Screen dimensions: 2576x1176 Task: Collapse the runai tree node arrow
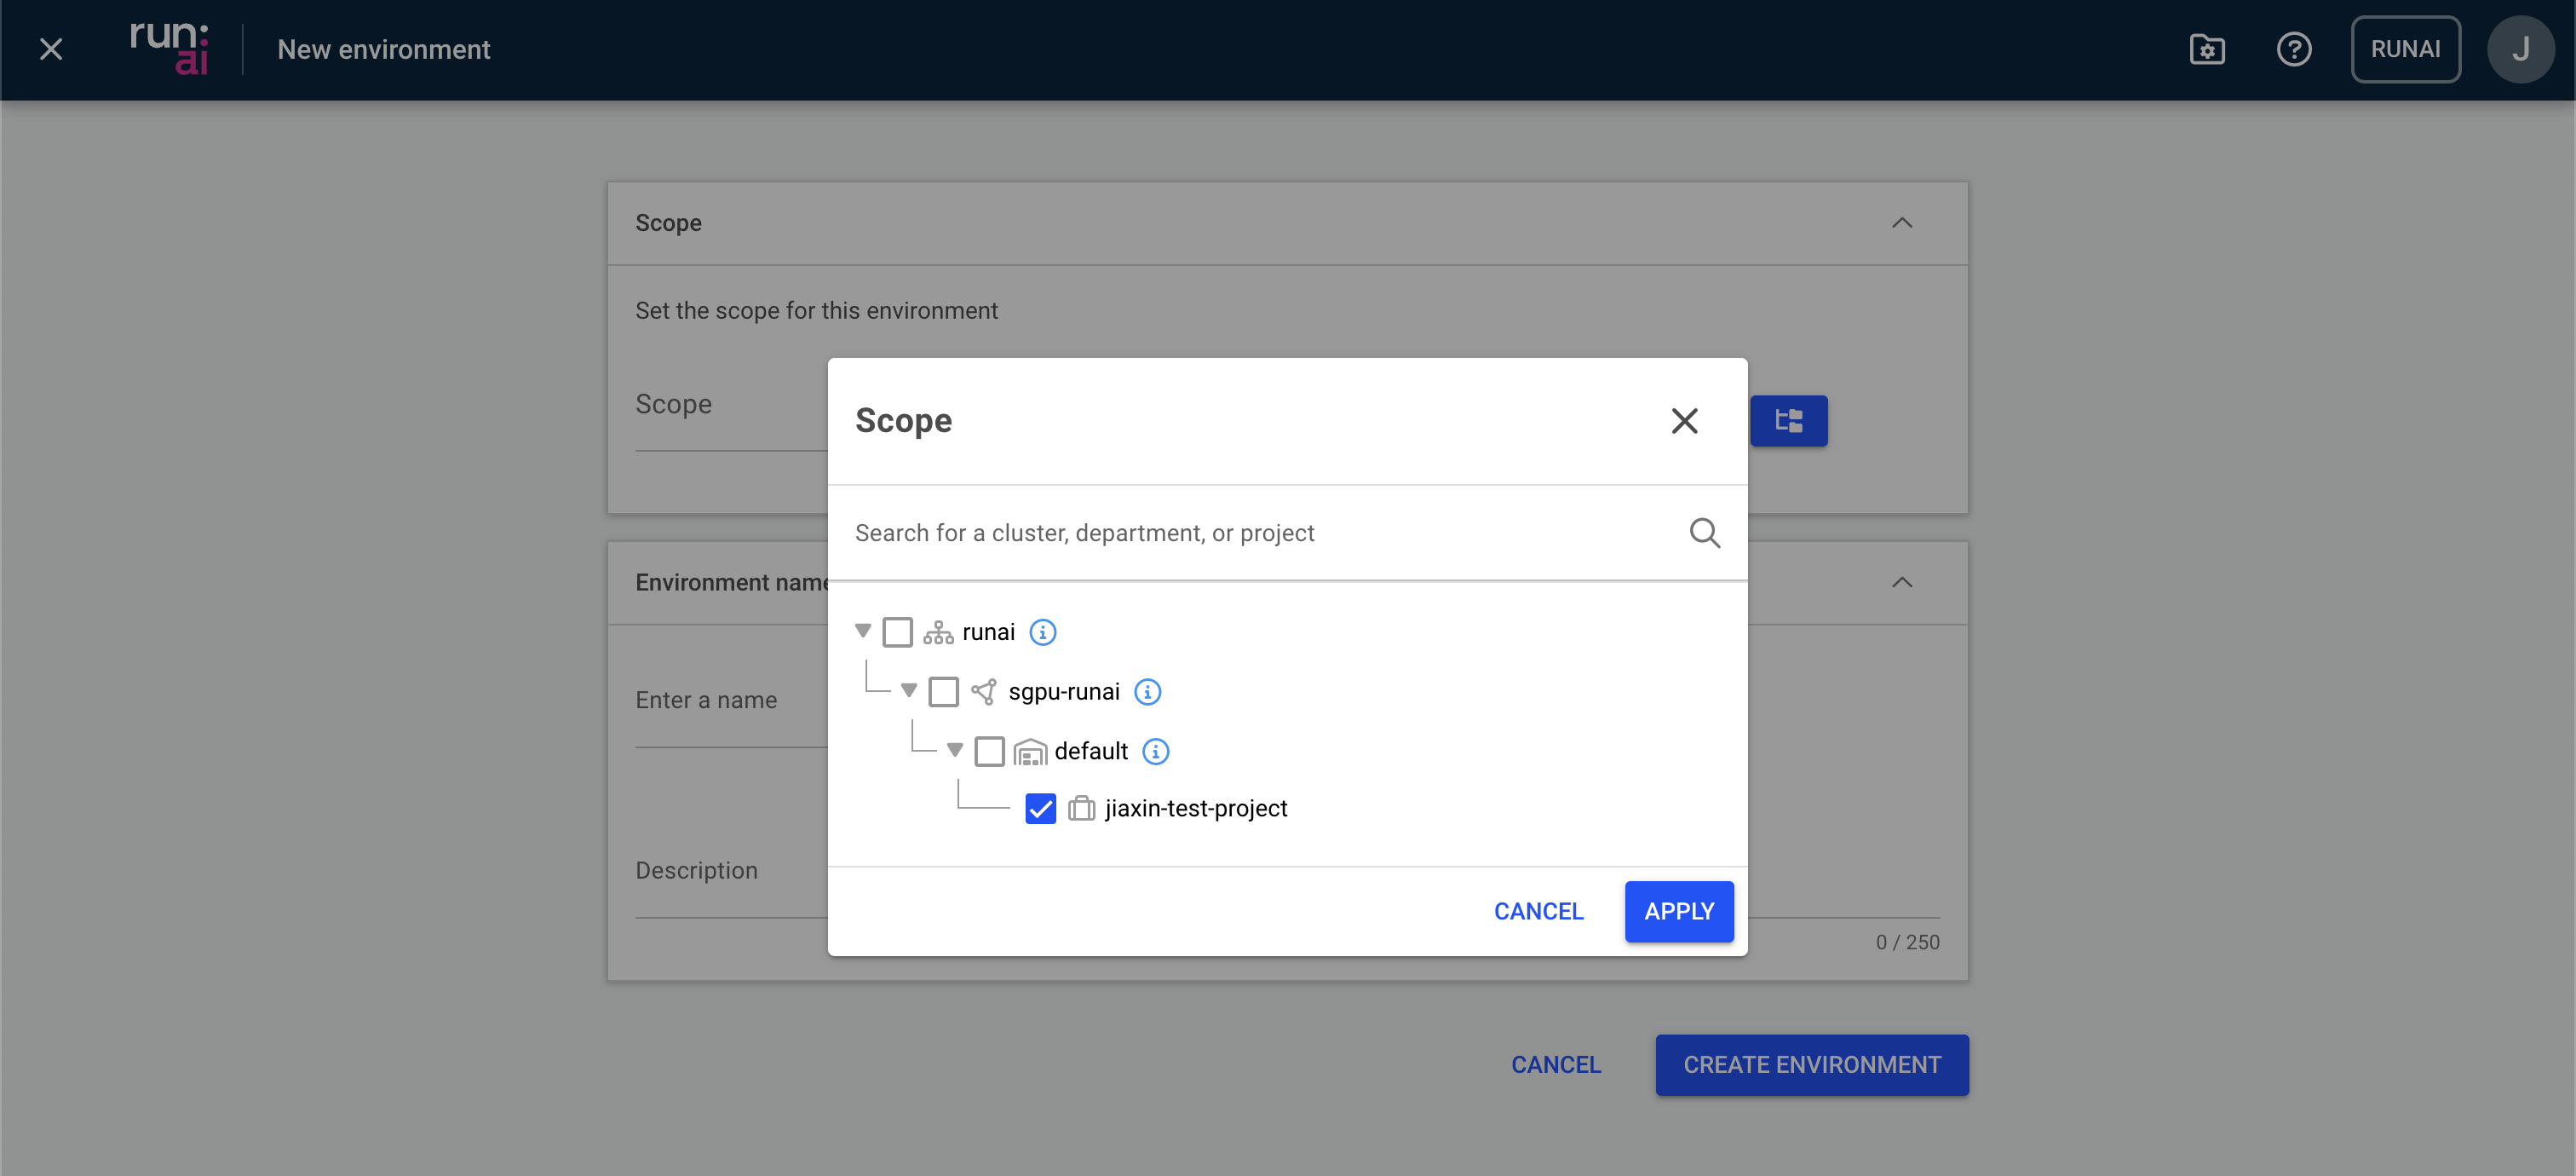[x=863, y=631]
